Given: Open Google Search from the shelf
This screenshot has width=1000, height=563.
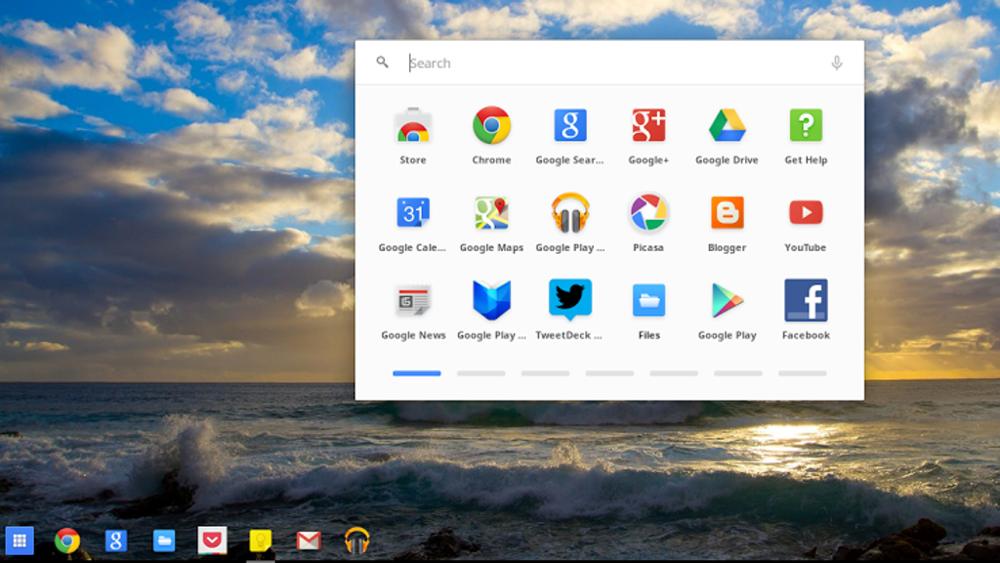Looking at the screenshot, I should (115, 541).
